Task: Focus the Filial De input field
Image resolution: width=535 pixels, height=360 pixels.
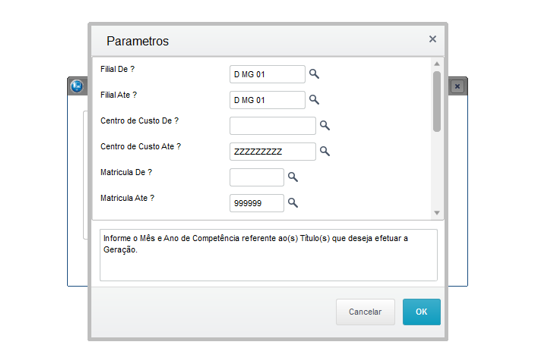Action: tap(267, 74)
